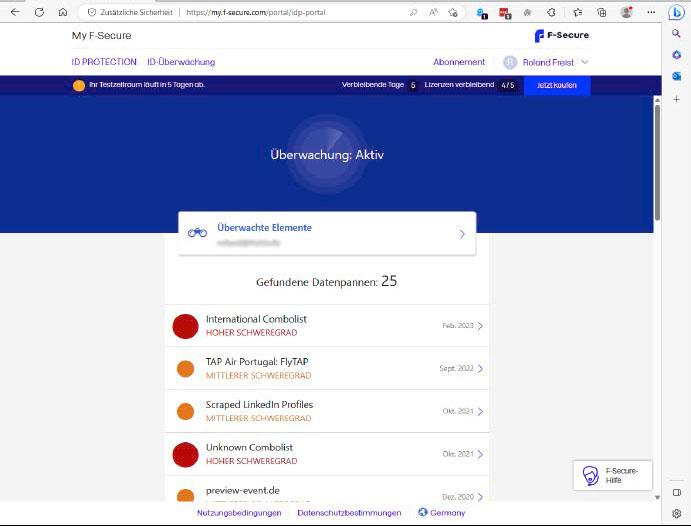
Task: Open Nutzungsbedingungen link
Action: pyautogui.click(x=239, y=513)
